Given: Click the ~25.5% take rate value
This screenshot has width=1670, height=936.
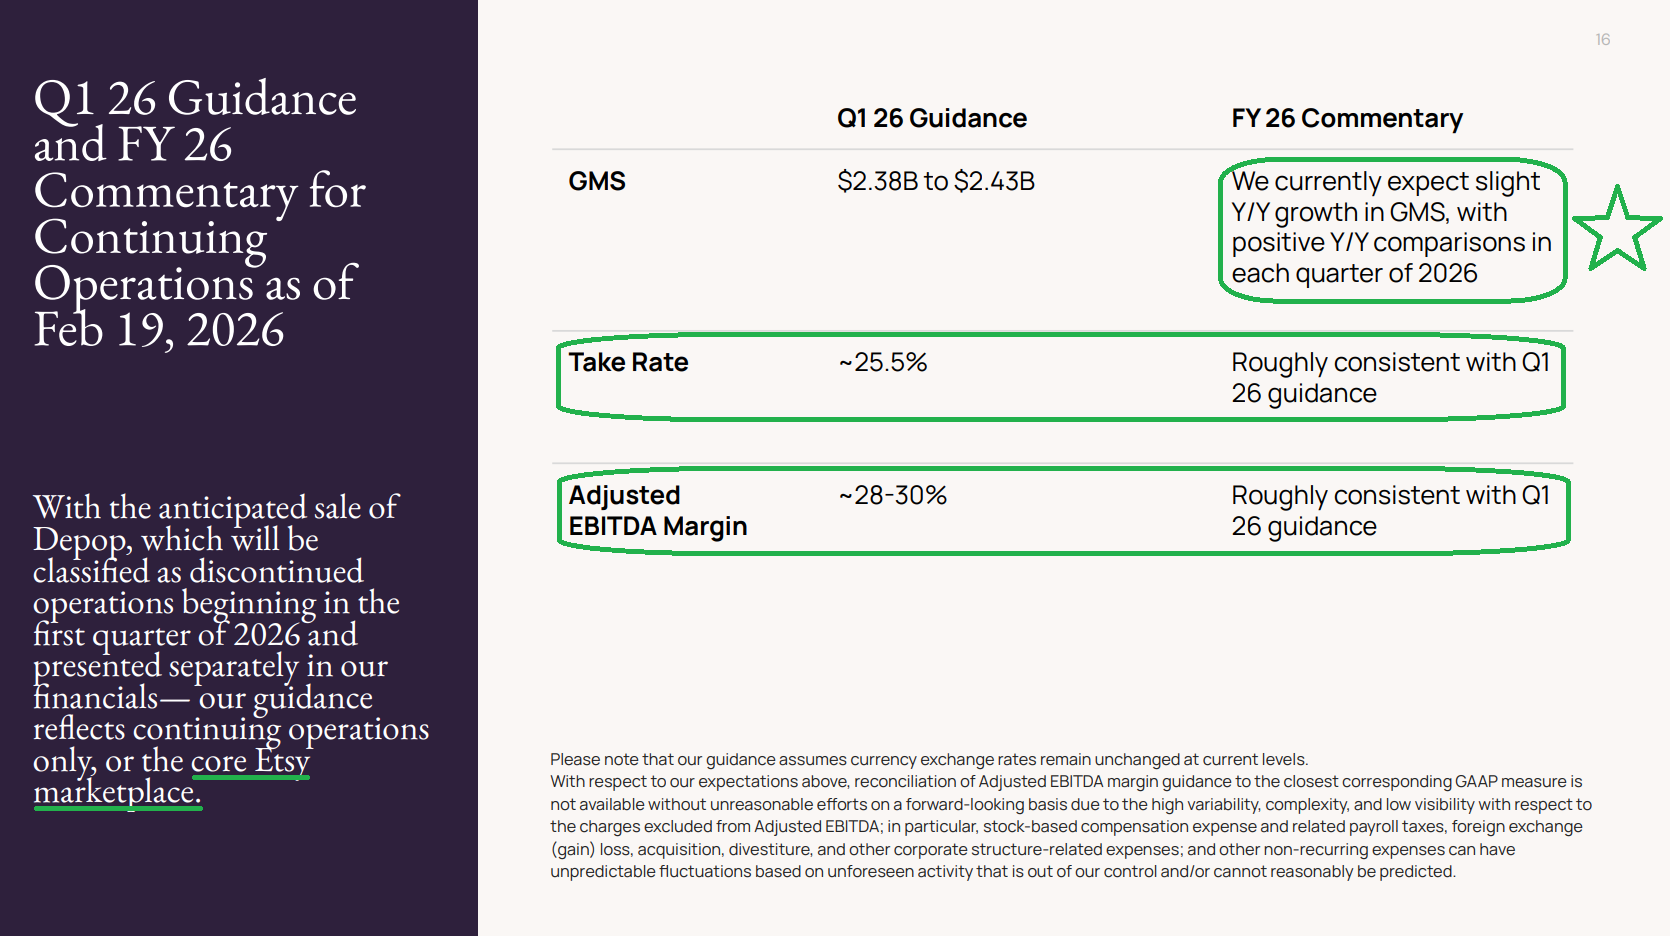Looking at the screenshot, I should click(883, 363).
